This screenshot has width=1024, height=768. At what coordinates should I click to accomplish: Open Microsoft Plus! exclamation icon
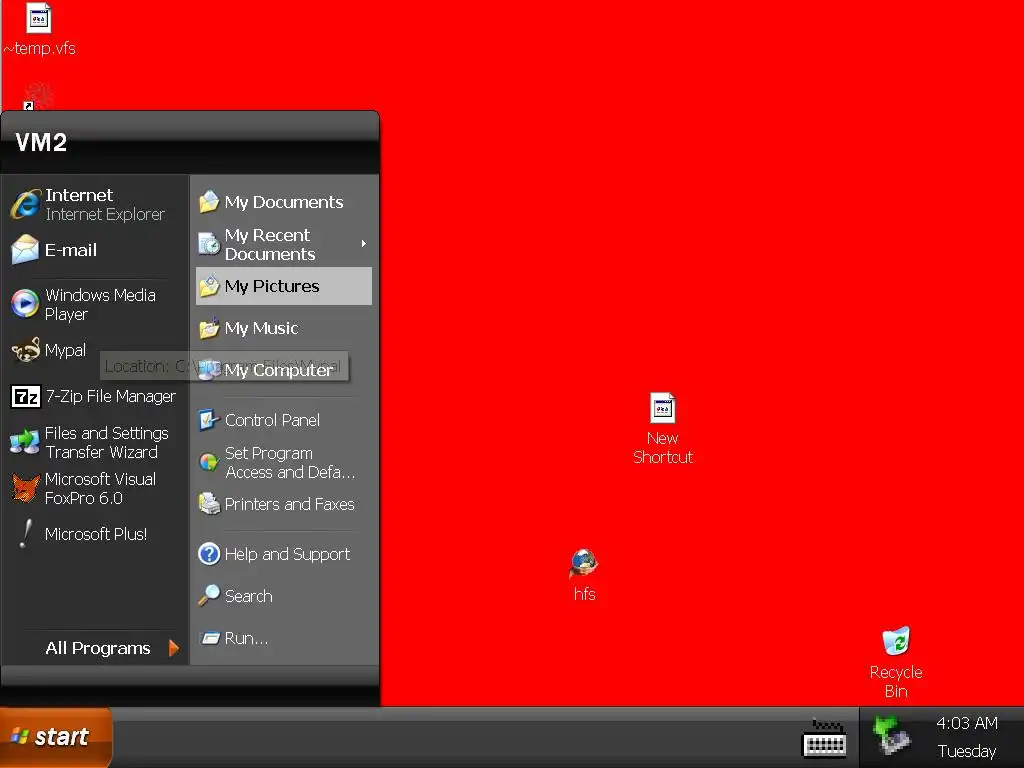[x=25, y=534]
